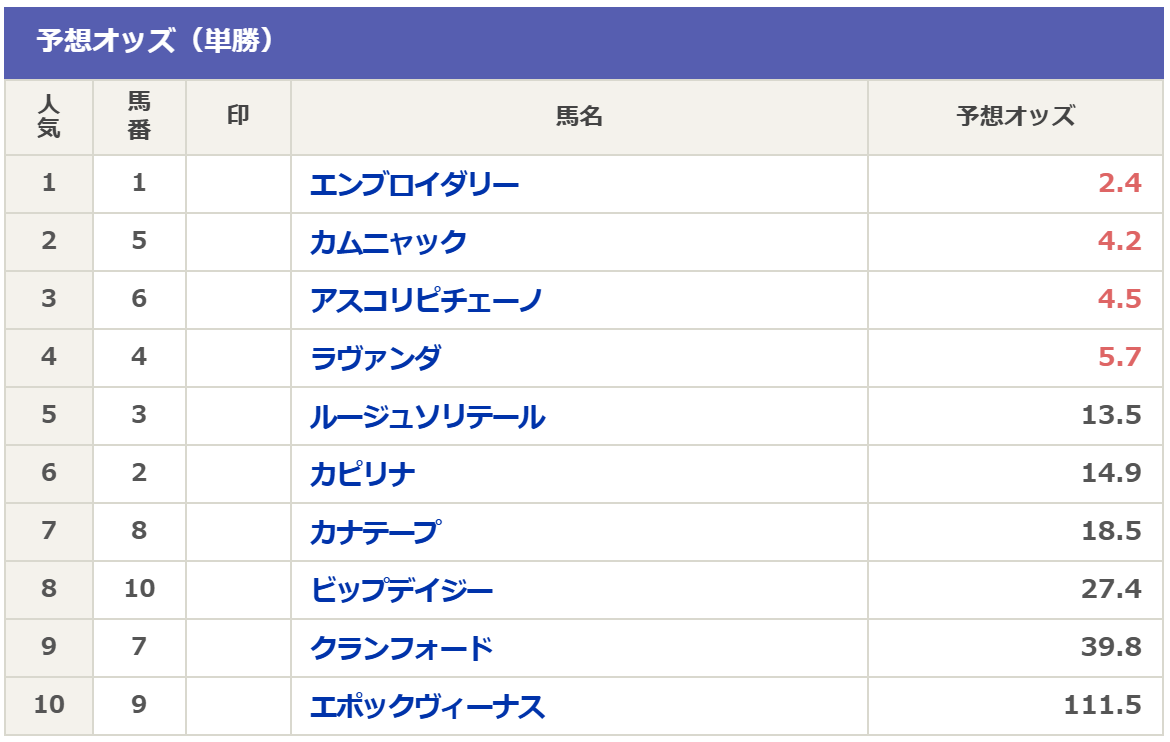This screenshot has width=1170, height=742.
Task: Click the 馬名 column header
Action: click(x=579, y=117)
